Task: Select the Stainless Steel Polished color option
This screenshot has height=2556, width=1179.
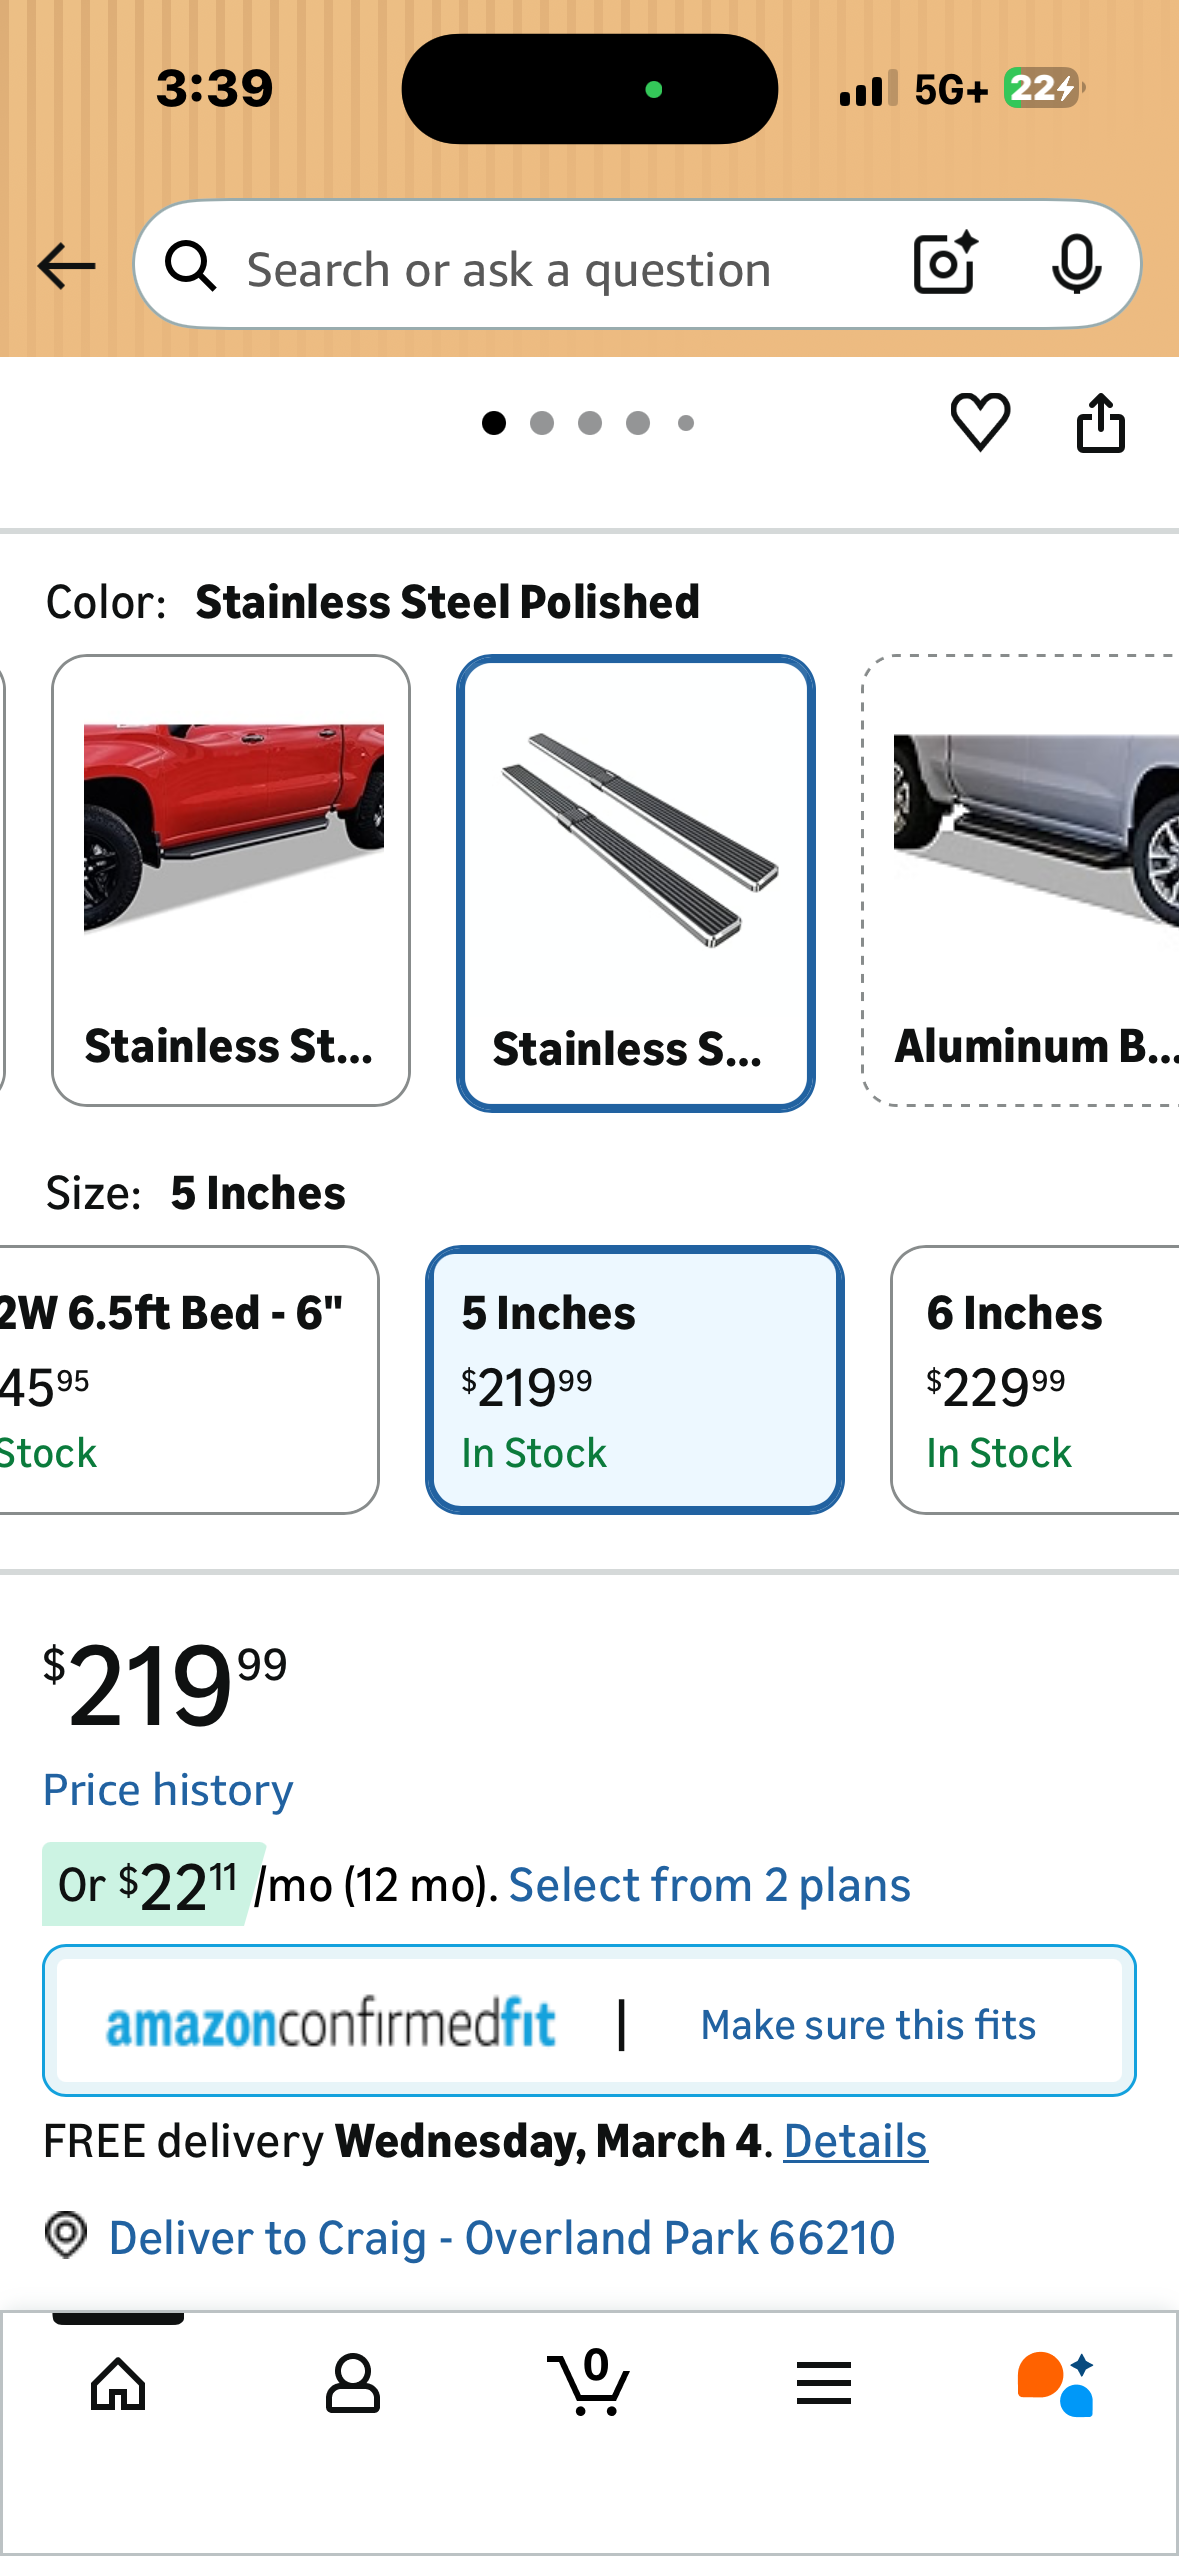Action: point(634,878)
